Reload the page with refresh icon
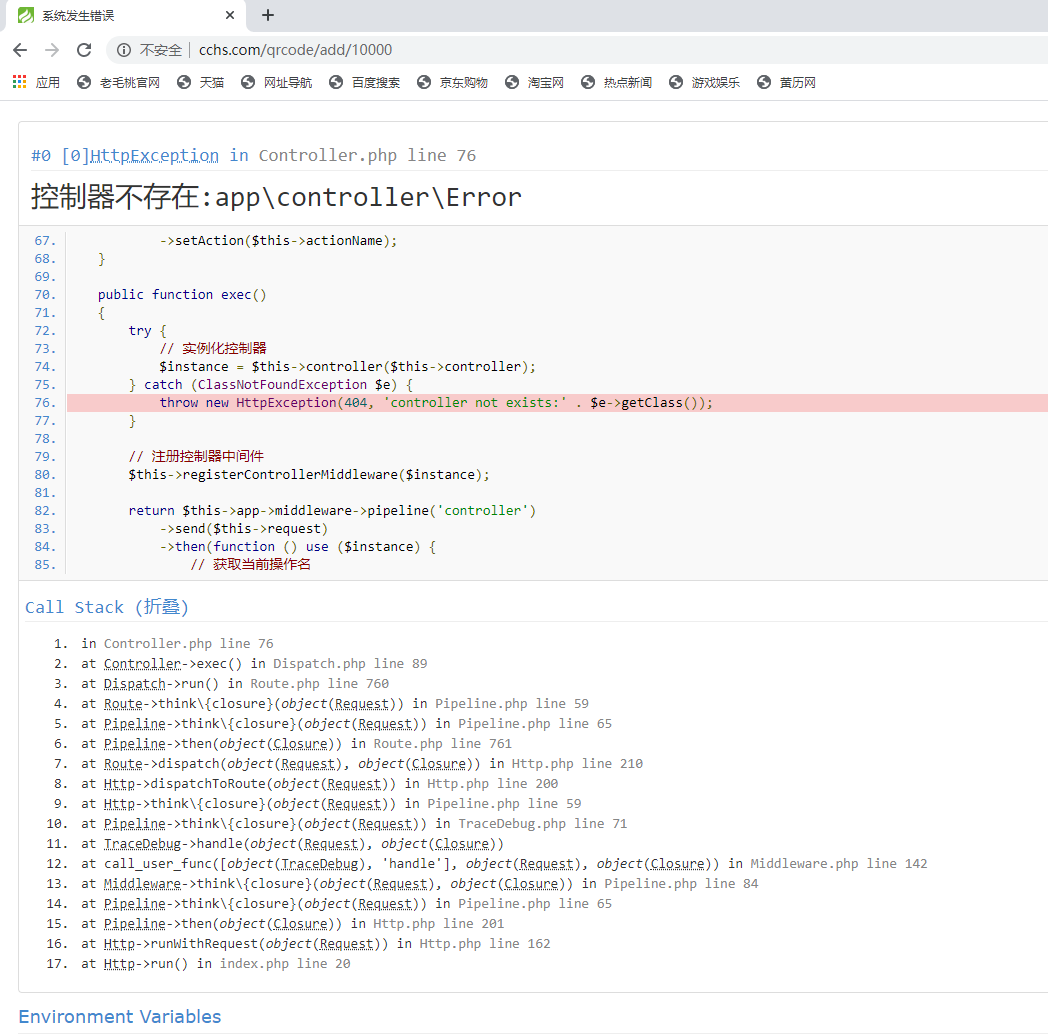Screen dimensions: 1048x1034 84,50
